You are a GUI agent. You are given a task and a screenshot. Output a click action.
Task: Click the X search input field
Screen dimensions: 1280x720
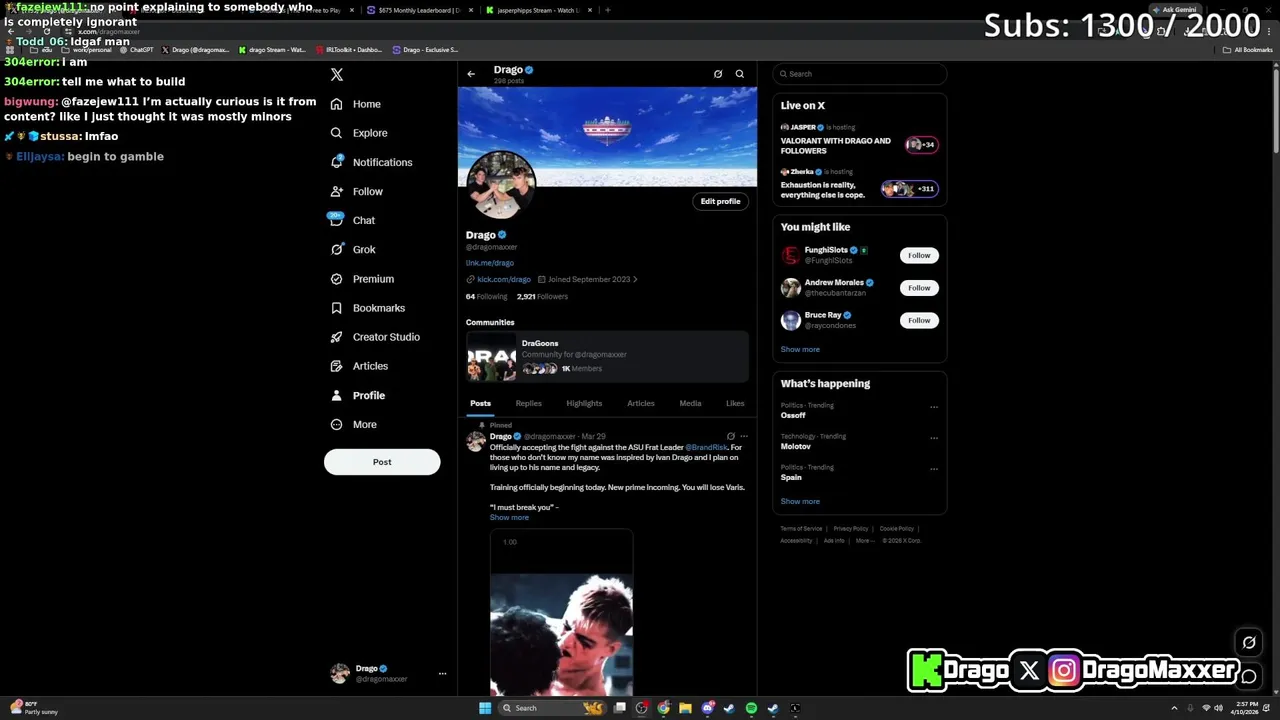[x=860, y=74]
